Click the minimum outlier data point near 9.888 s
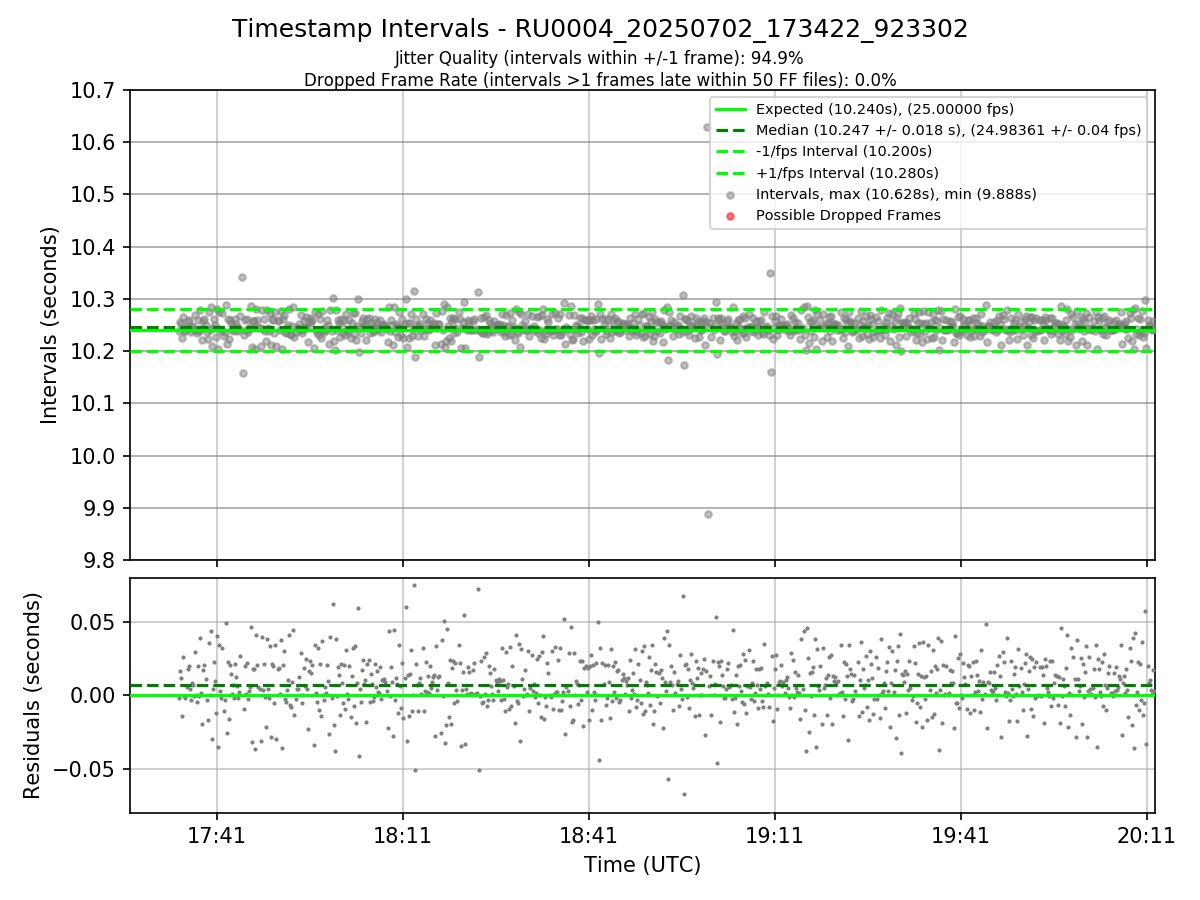 click(x=708, y=514)
